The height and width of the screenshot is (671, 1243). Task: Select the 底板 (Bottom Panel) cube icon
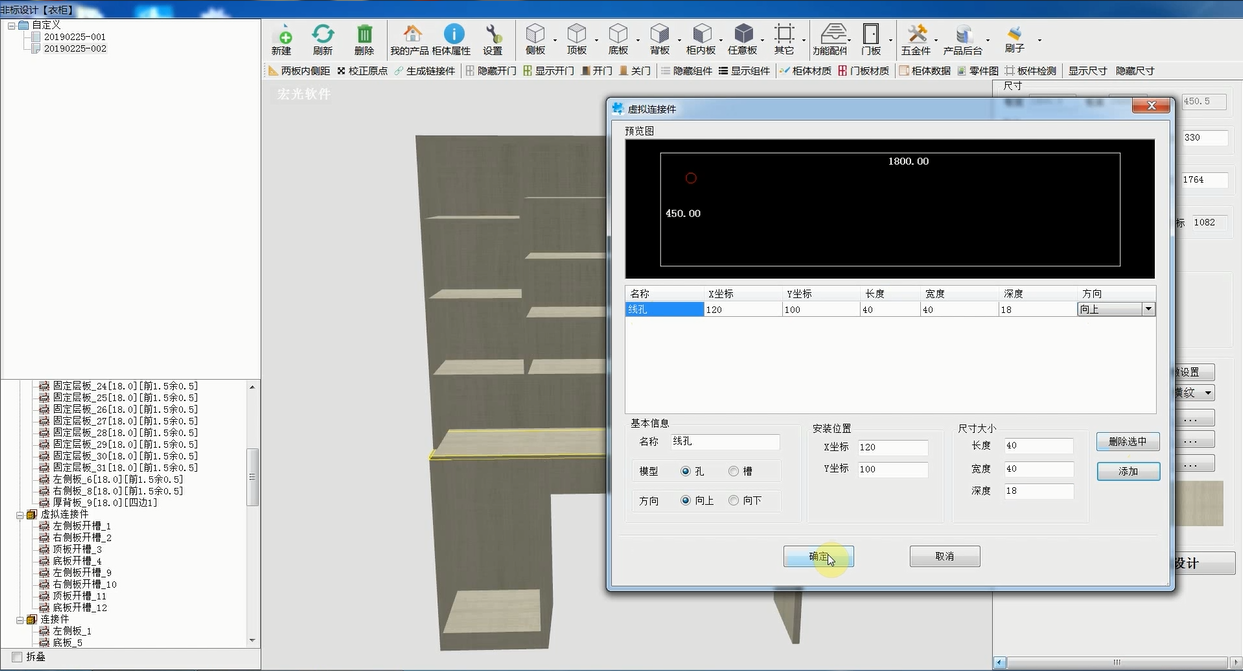click(619, 39)
